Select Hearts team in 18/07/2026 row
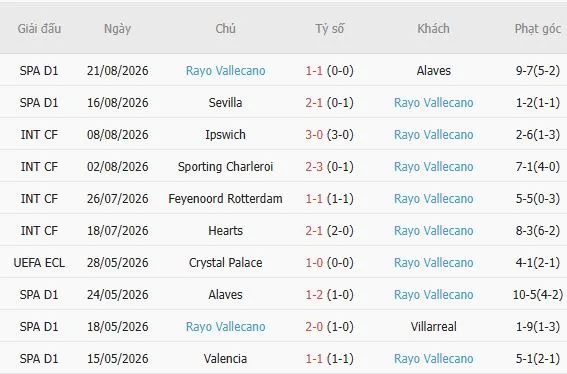This screenshot has height=374, width=567. point(225,231)
